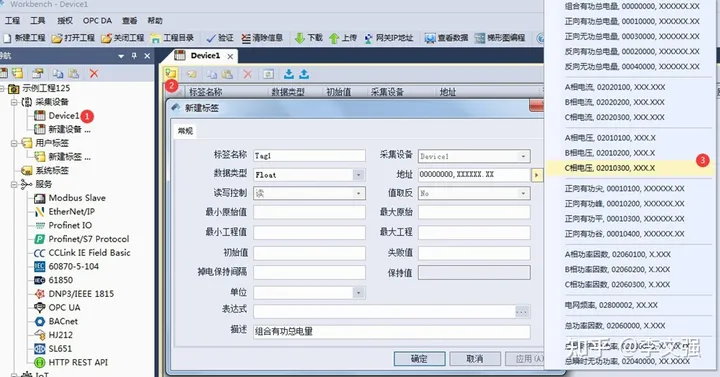Open the 工程 menu

tap(12, 21)
